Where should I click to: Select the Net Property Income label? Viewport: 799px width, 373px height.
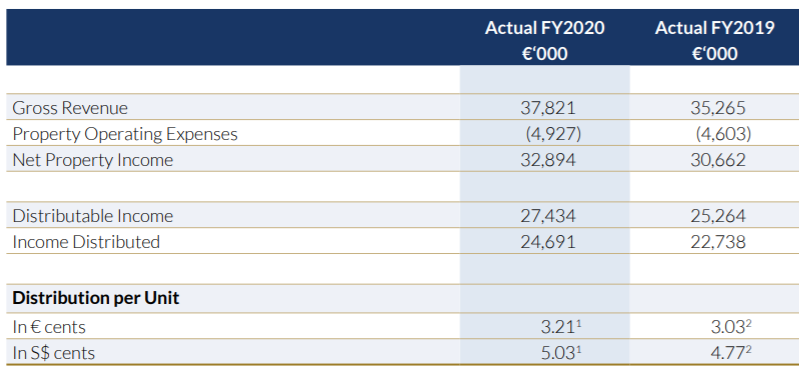pos(93,160)
